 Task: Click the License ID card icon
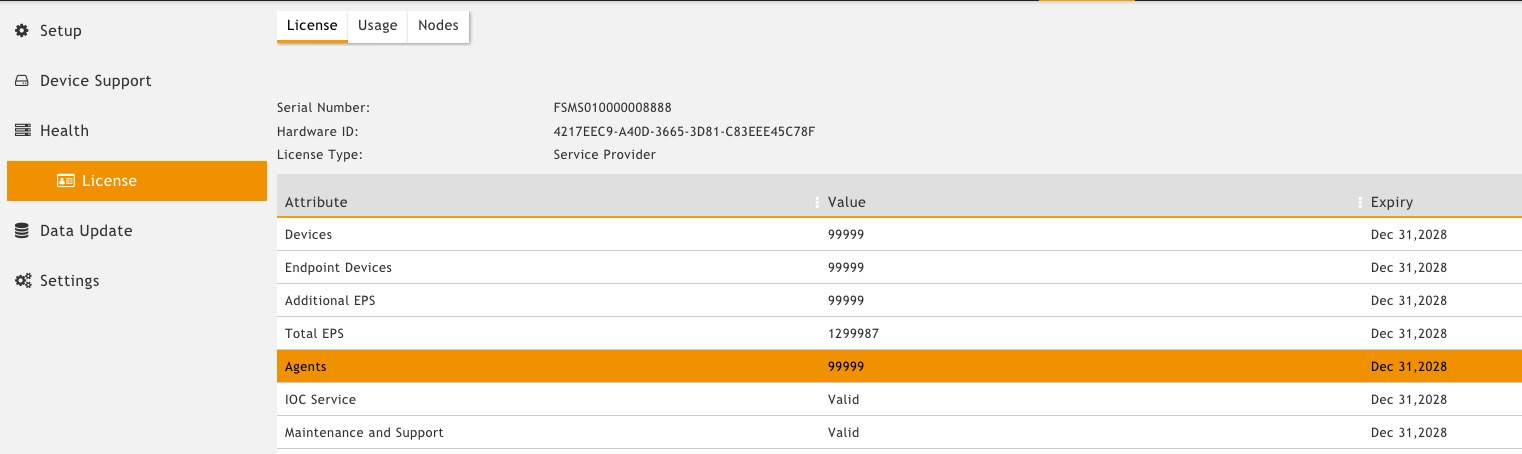(x=66, y=181)
